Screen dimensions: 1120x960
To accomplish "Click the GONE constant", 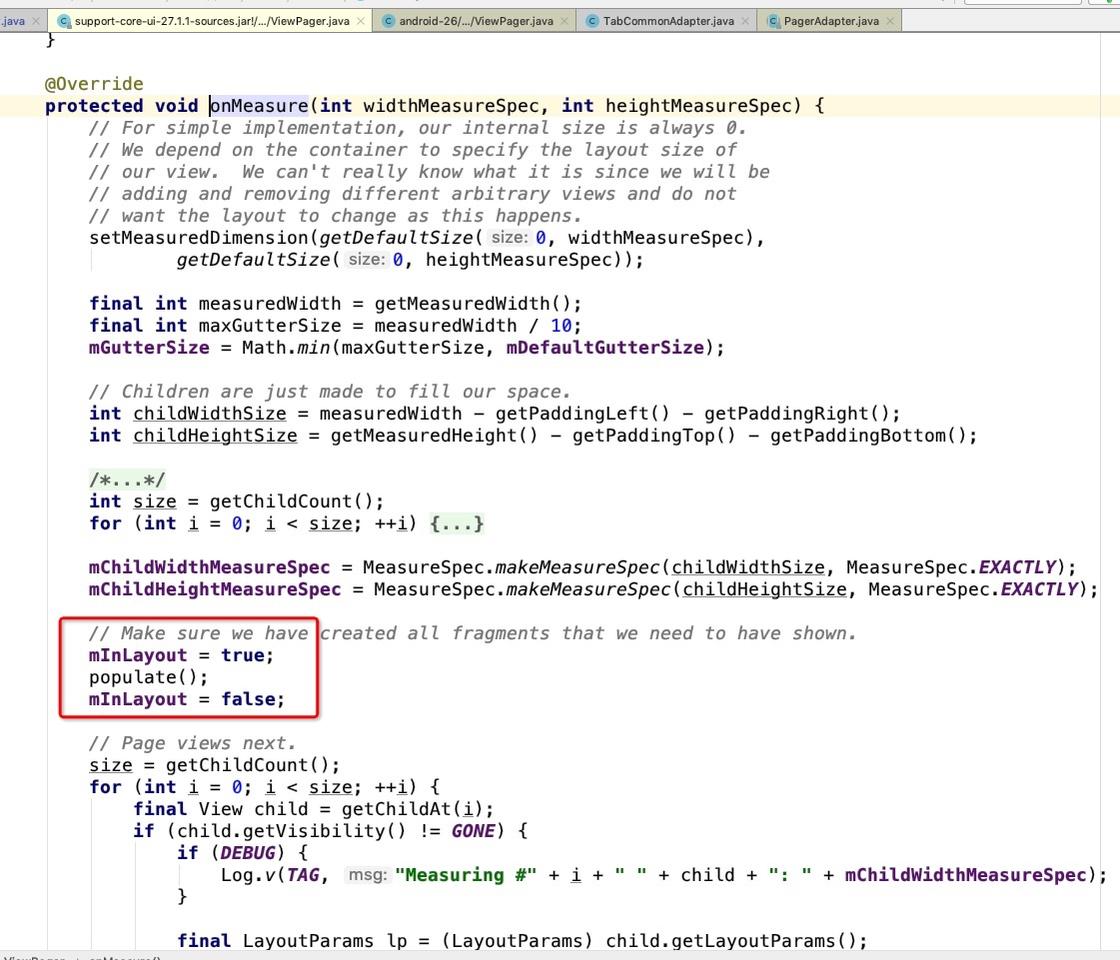I will point(473,831).
